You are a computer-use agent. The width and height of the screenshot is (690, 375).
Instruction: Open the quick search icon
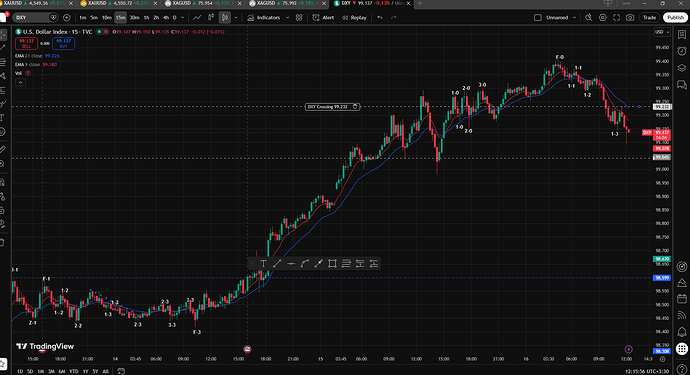click(x=589, y=18)
